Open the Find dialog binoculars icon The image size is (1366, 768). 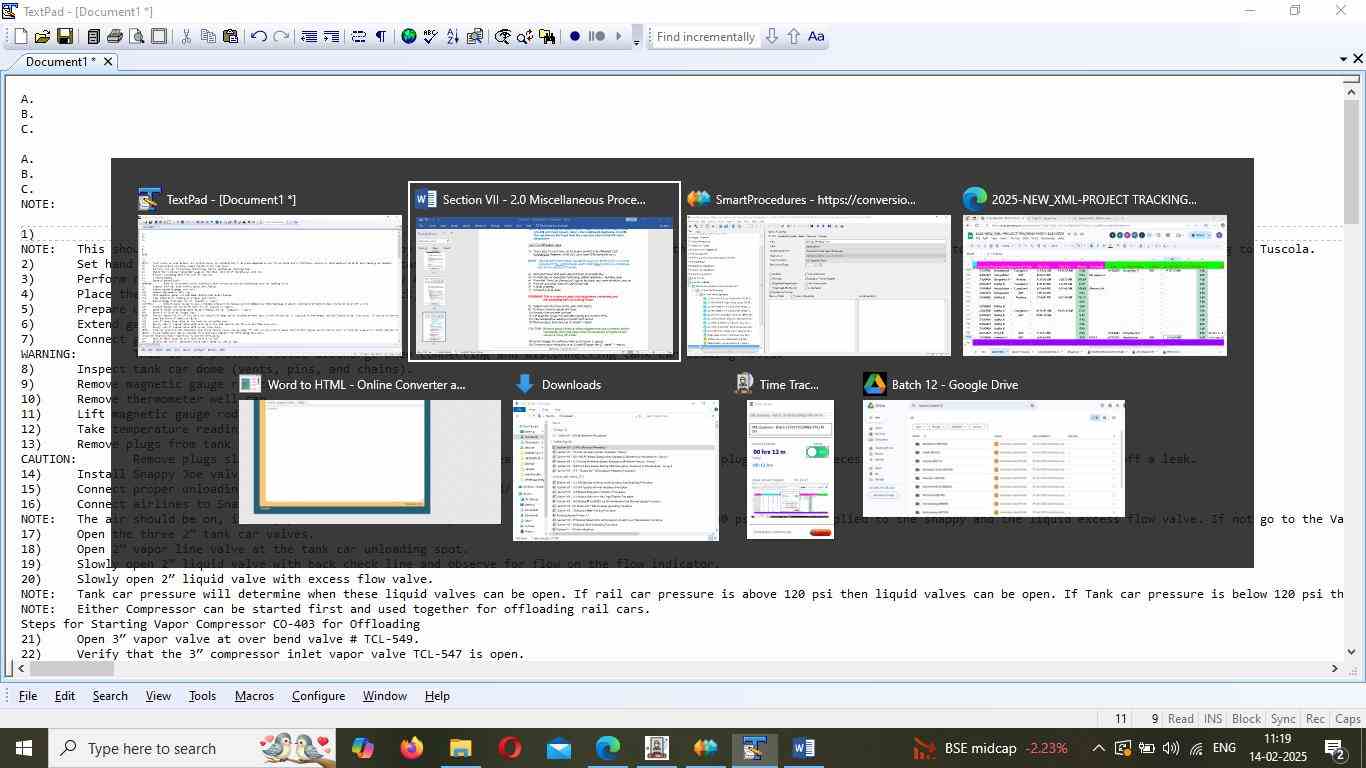point(502,36)
